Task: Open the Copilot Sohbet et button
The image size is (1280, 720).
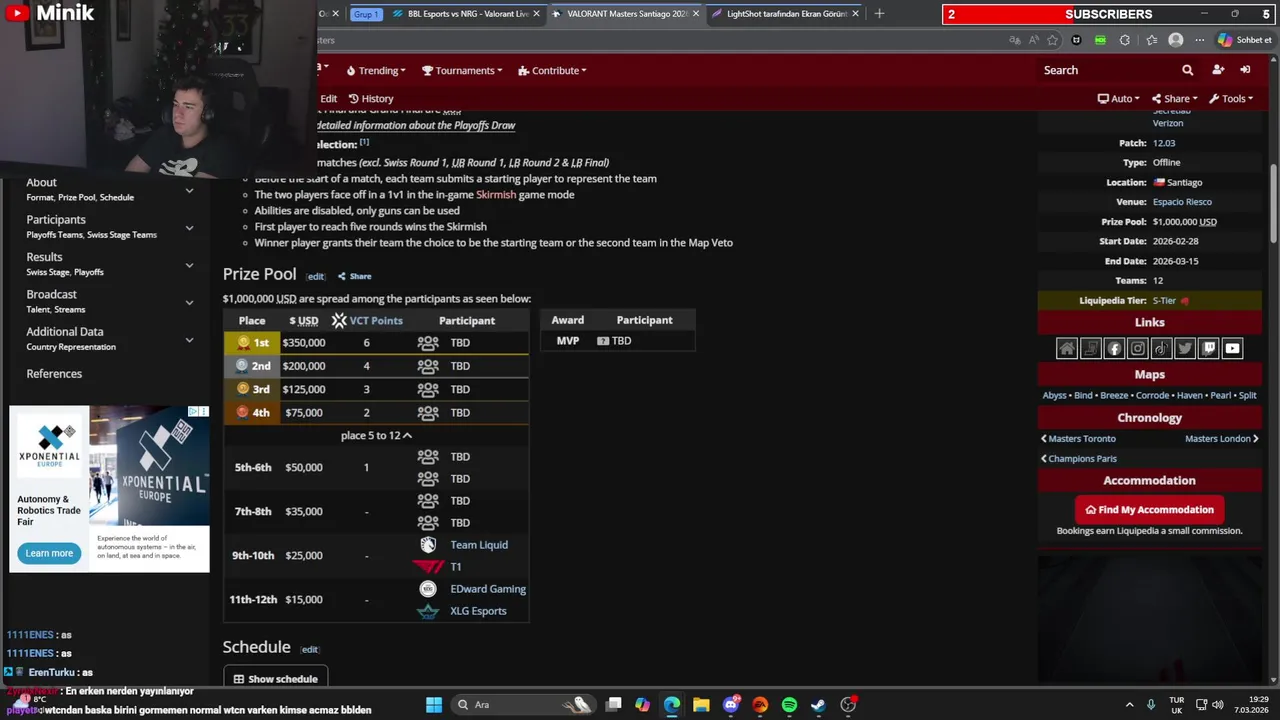Action: tap(1245, 40)
